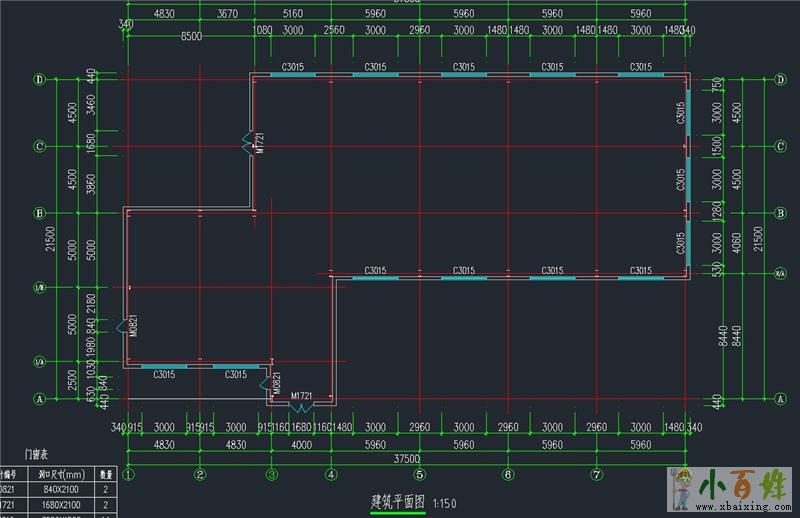Click axis bubble B on the left side
800x518 pixels.
coord(40,213)
